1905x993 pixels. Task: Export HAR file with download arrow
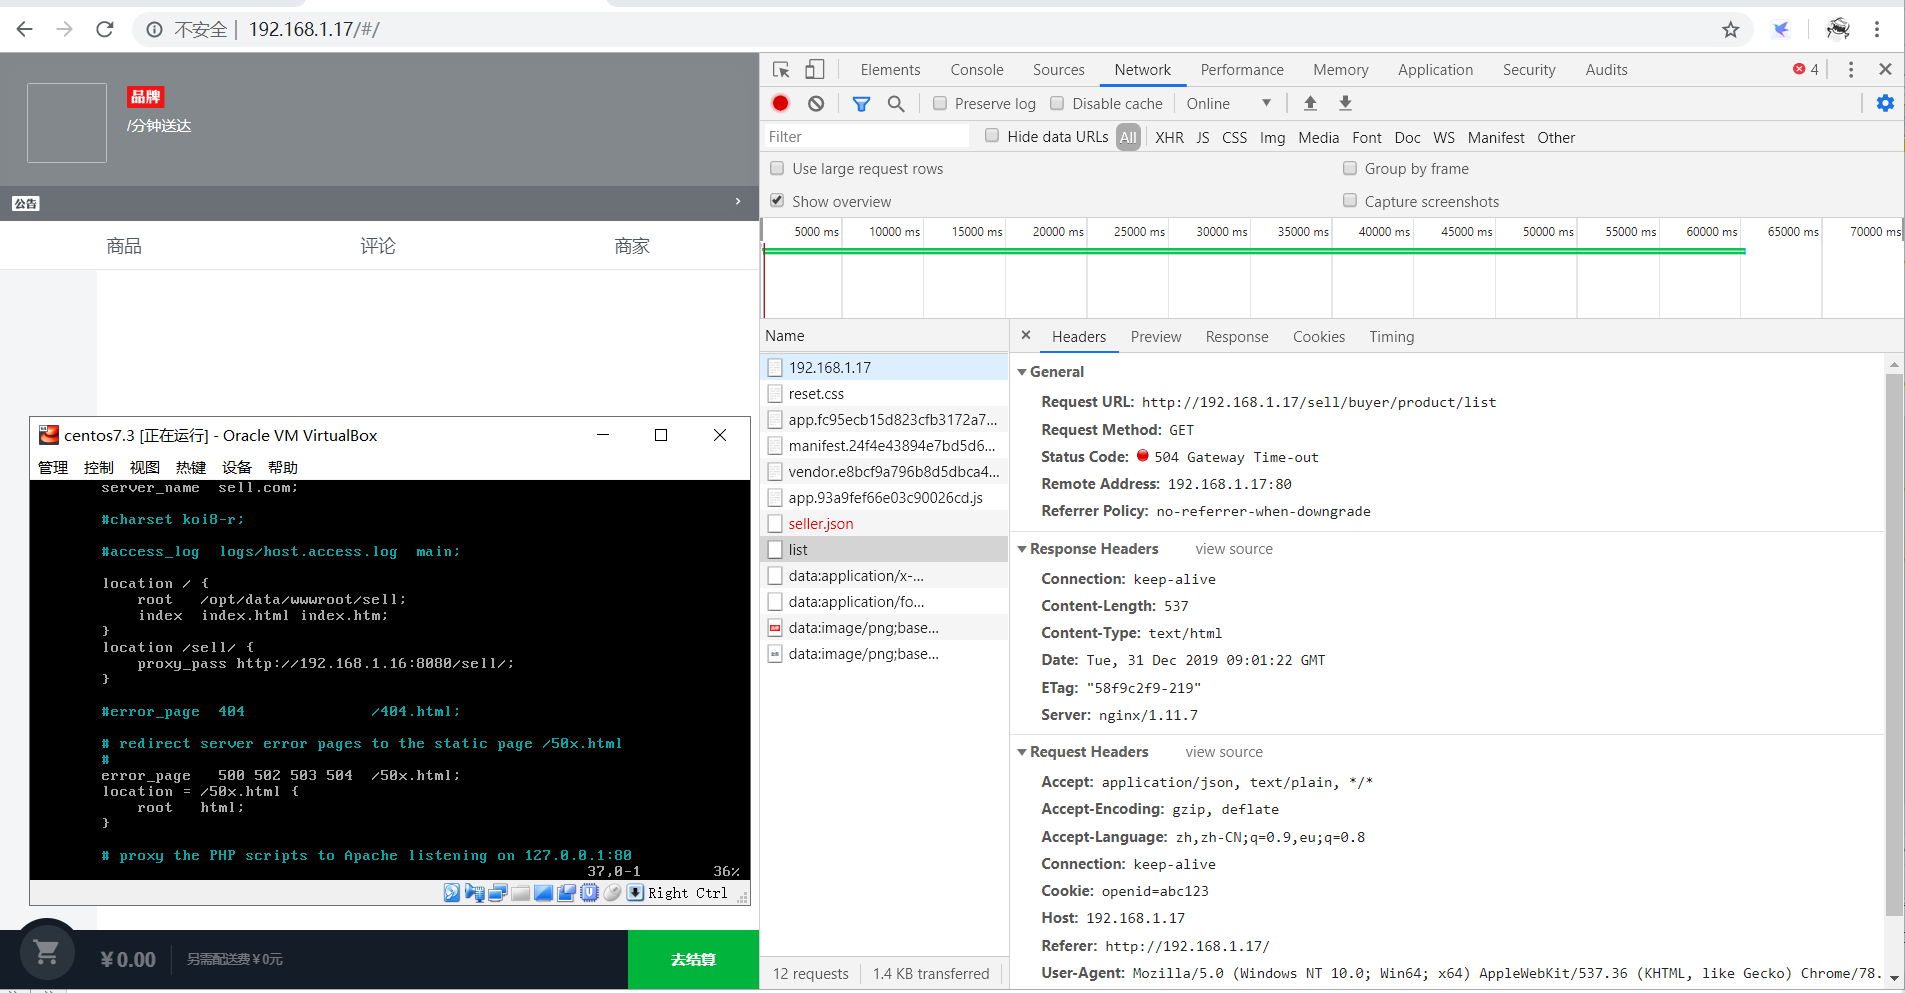(x=1345, y=103)
